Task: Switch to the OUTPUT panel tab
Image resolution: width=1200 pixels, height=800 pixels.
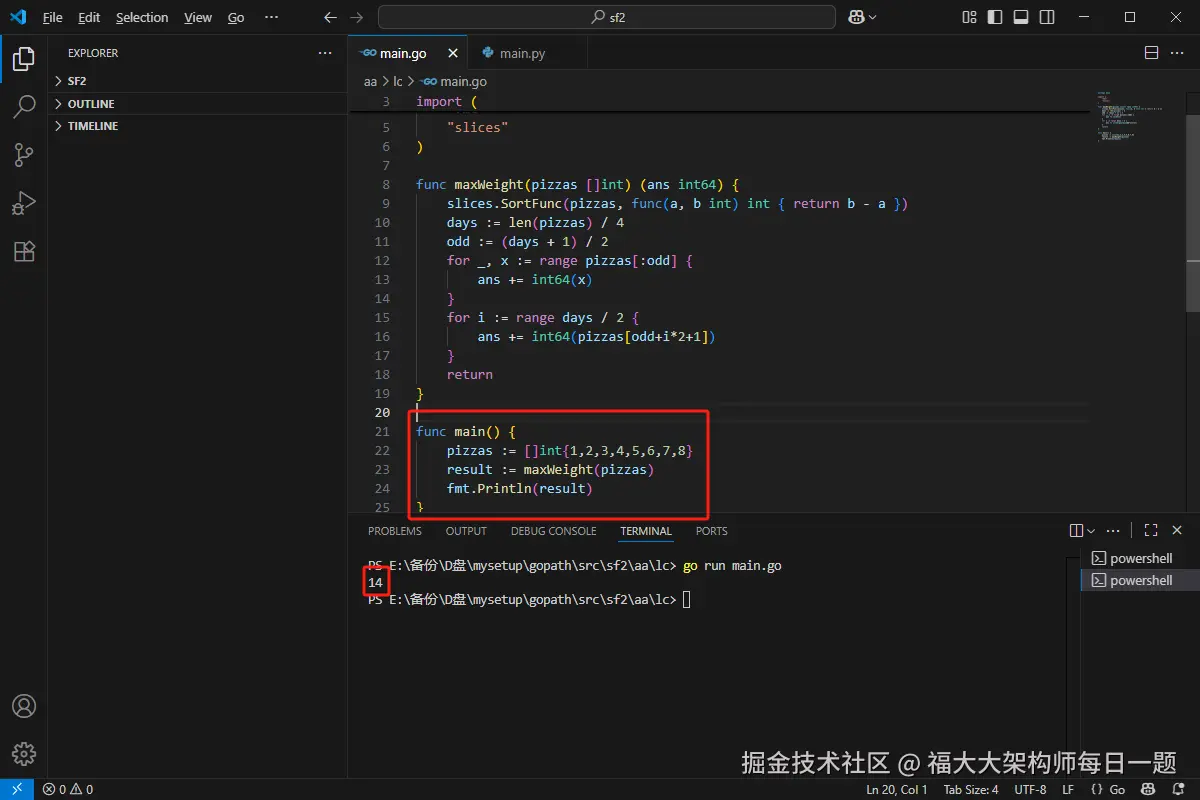Action: 466,531
